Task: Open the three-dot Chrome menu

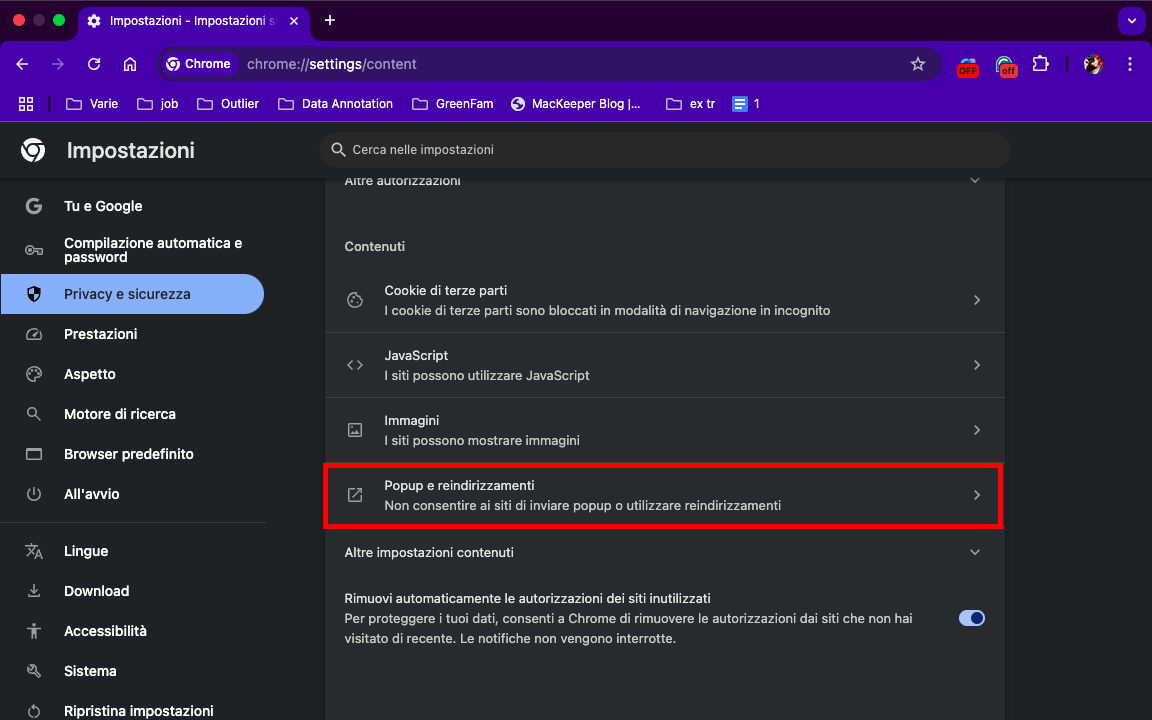Action: tap(1130, 63)
